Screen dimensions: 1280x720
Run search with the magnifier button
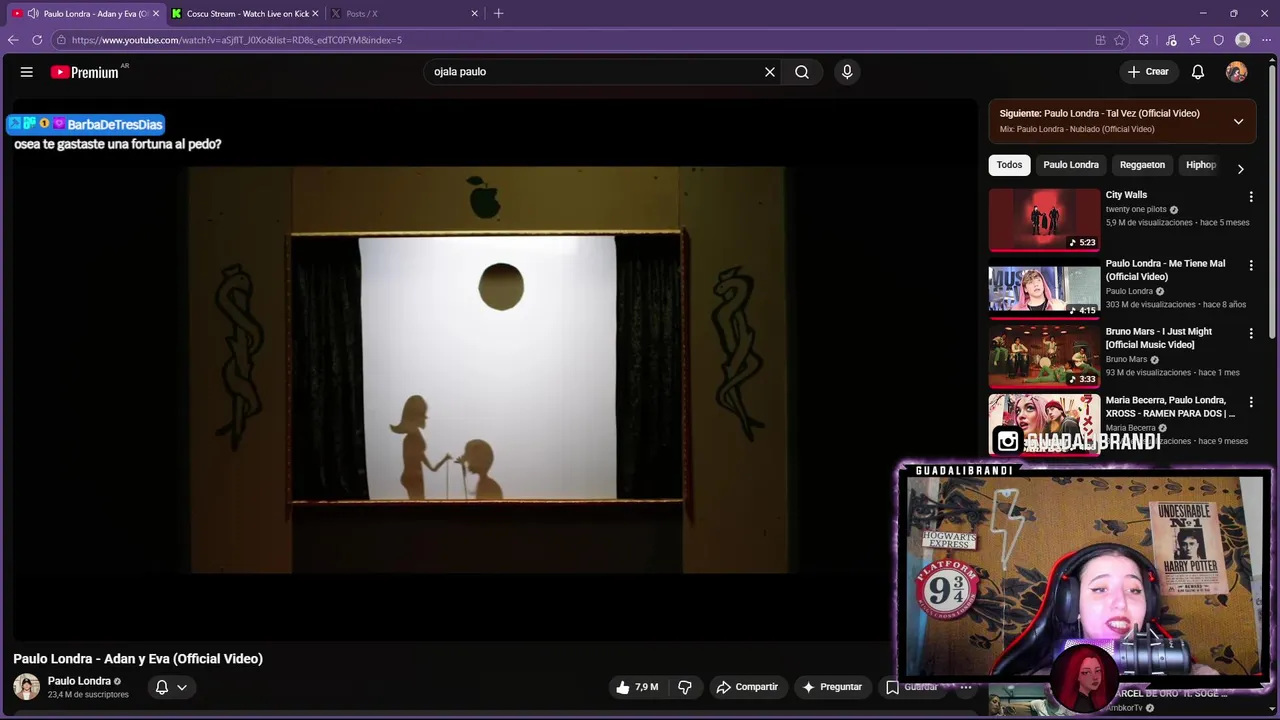[802, 72]
